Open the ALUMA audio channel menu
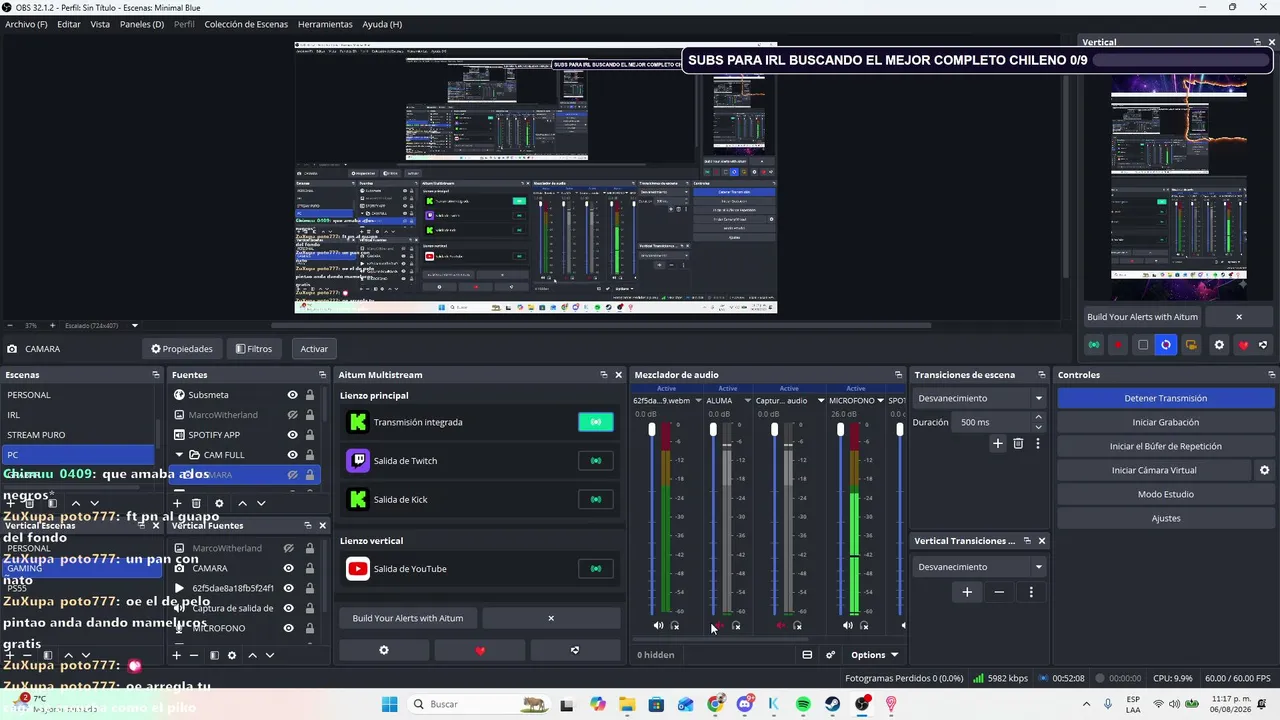The height and width of the screenshot is (720, 1280). (747, 401)
